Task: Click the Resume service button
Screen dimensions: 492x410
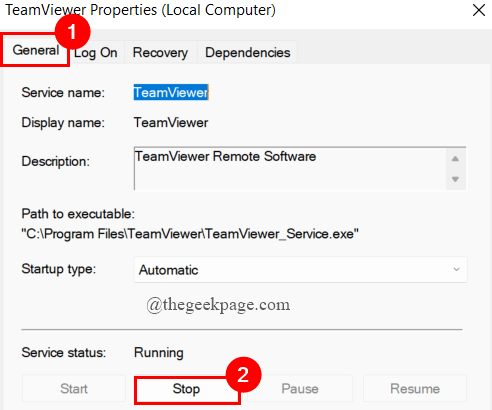Action: (415, 388)
